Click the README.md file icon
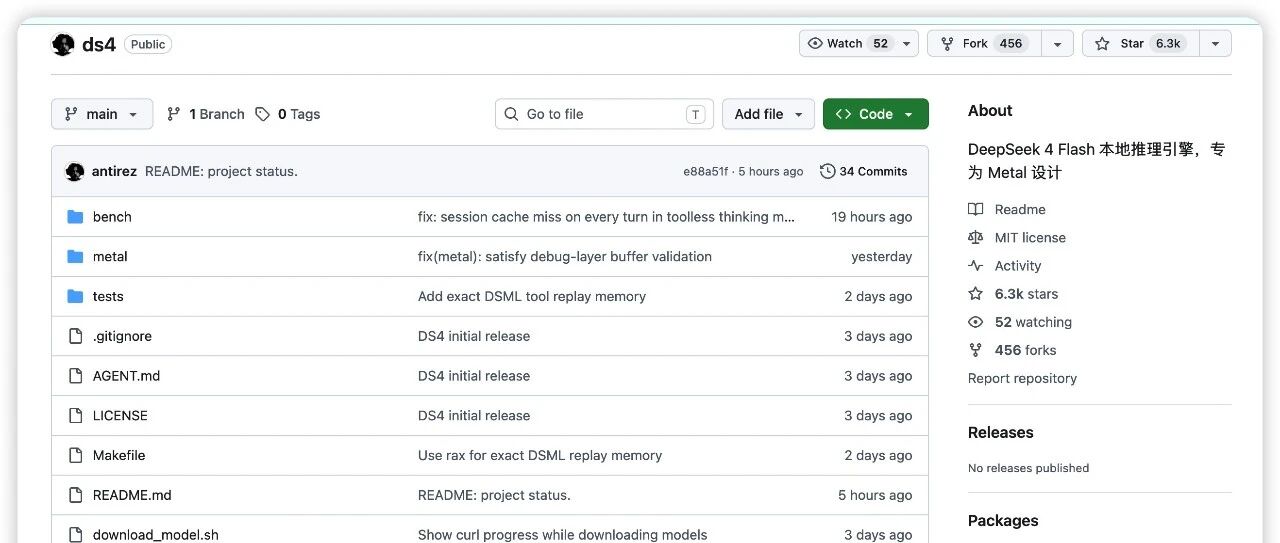1280x543 pixels. [75, 495]
